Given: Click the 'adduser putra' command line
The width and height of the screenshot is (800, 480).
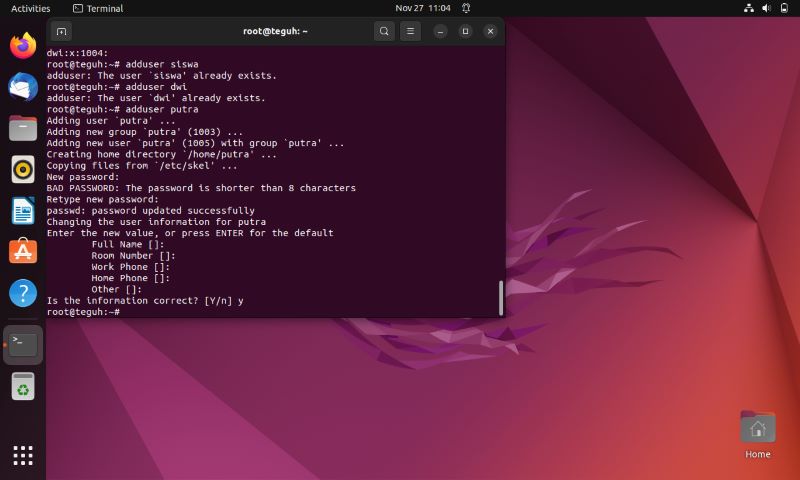Looking at the screenshot, I should point(122,109).
